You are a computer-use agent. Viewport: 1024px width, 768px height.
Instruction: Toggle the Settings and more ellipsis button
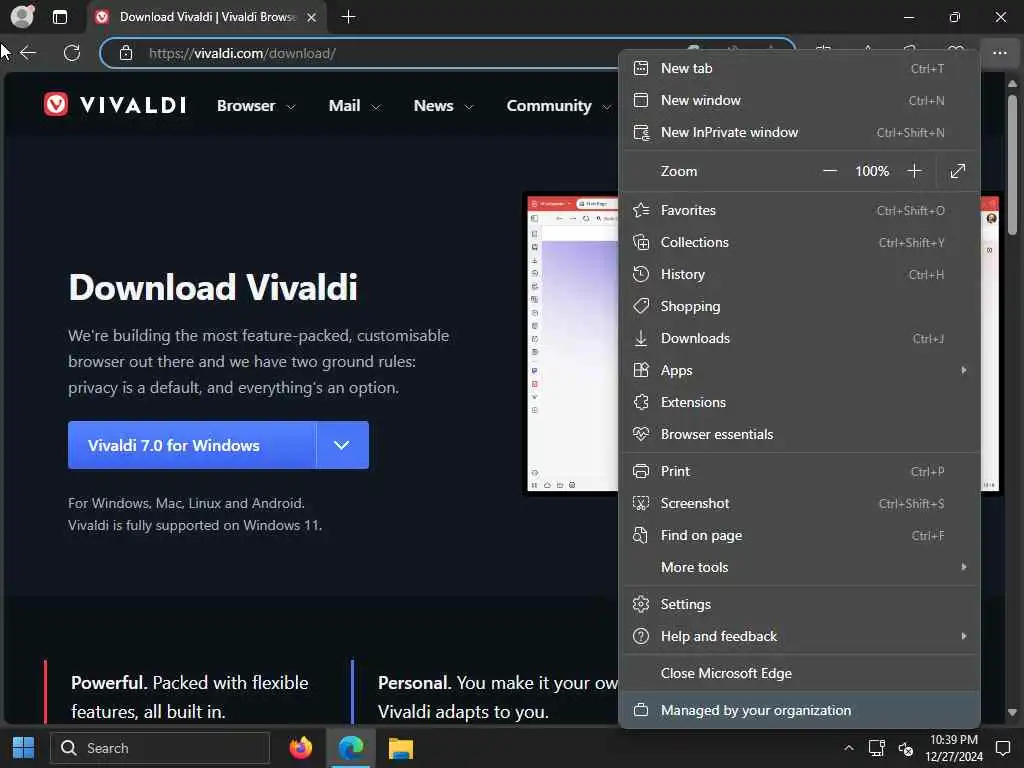pyautogui.click(x=999, y=53)
